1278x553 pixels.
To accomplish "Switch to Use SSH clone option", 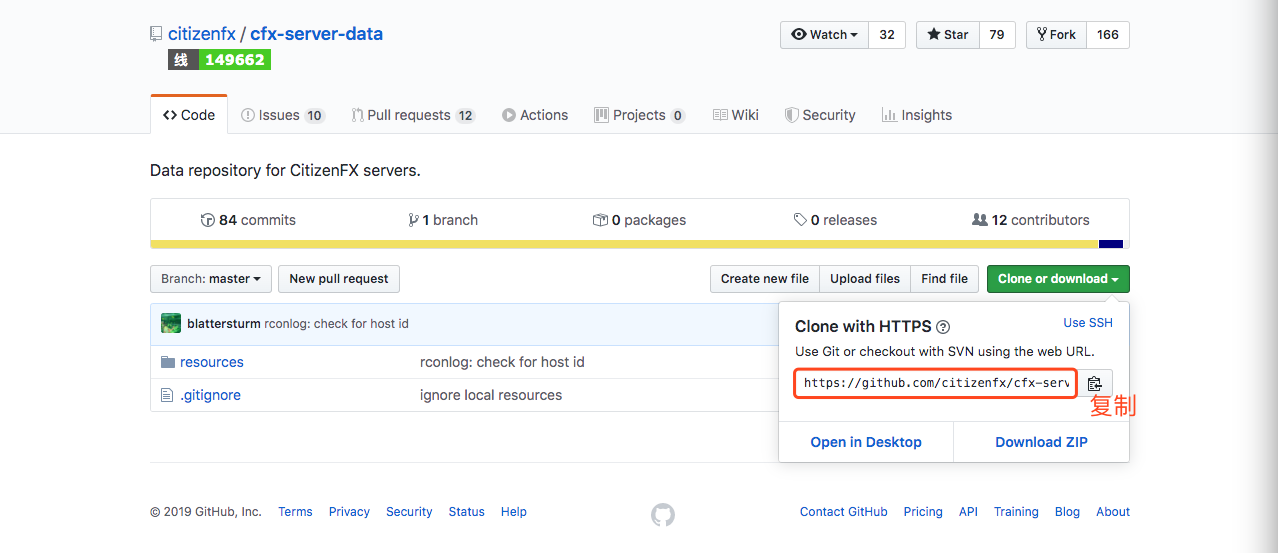I will tap(1087, 323).
